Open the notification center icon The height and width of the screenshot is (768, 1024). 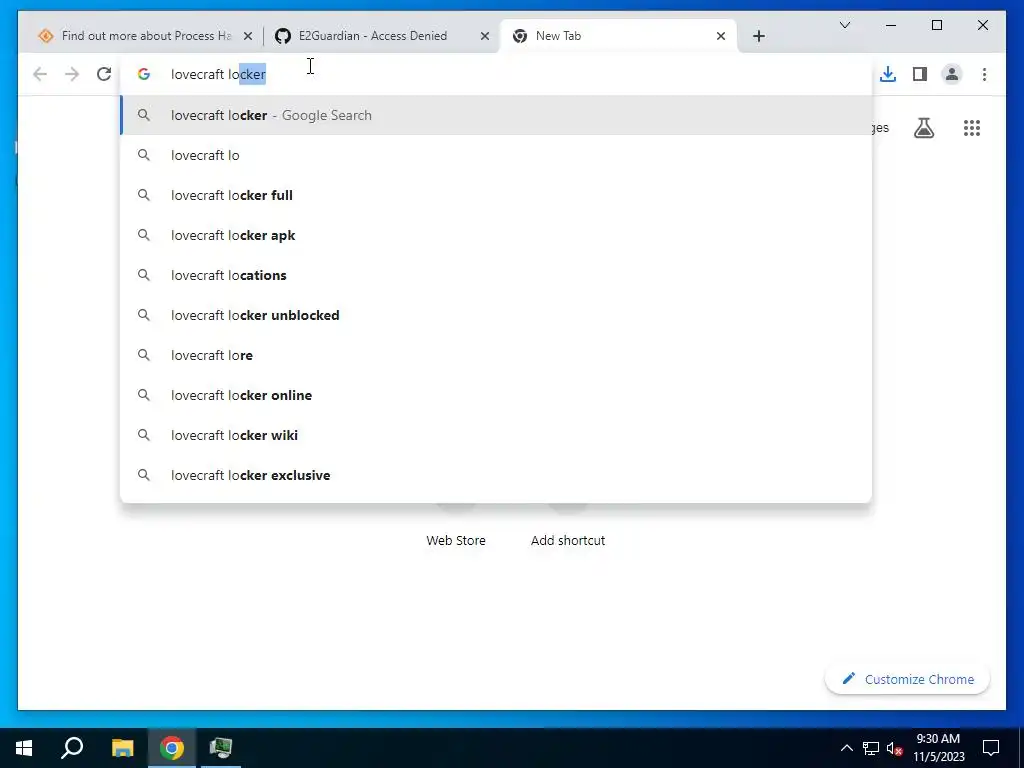tap(991, 748)
